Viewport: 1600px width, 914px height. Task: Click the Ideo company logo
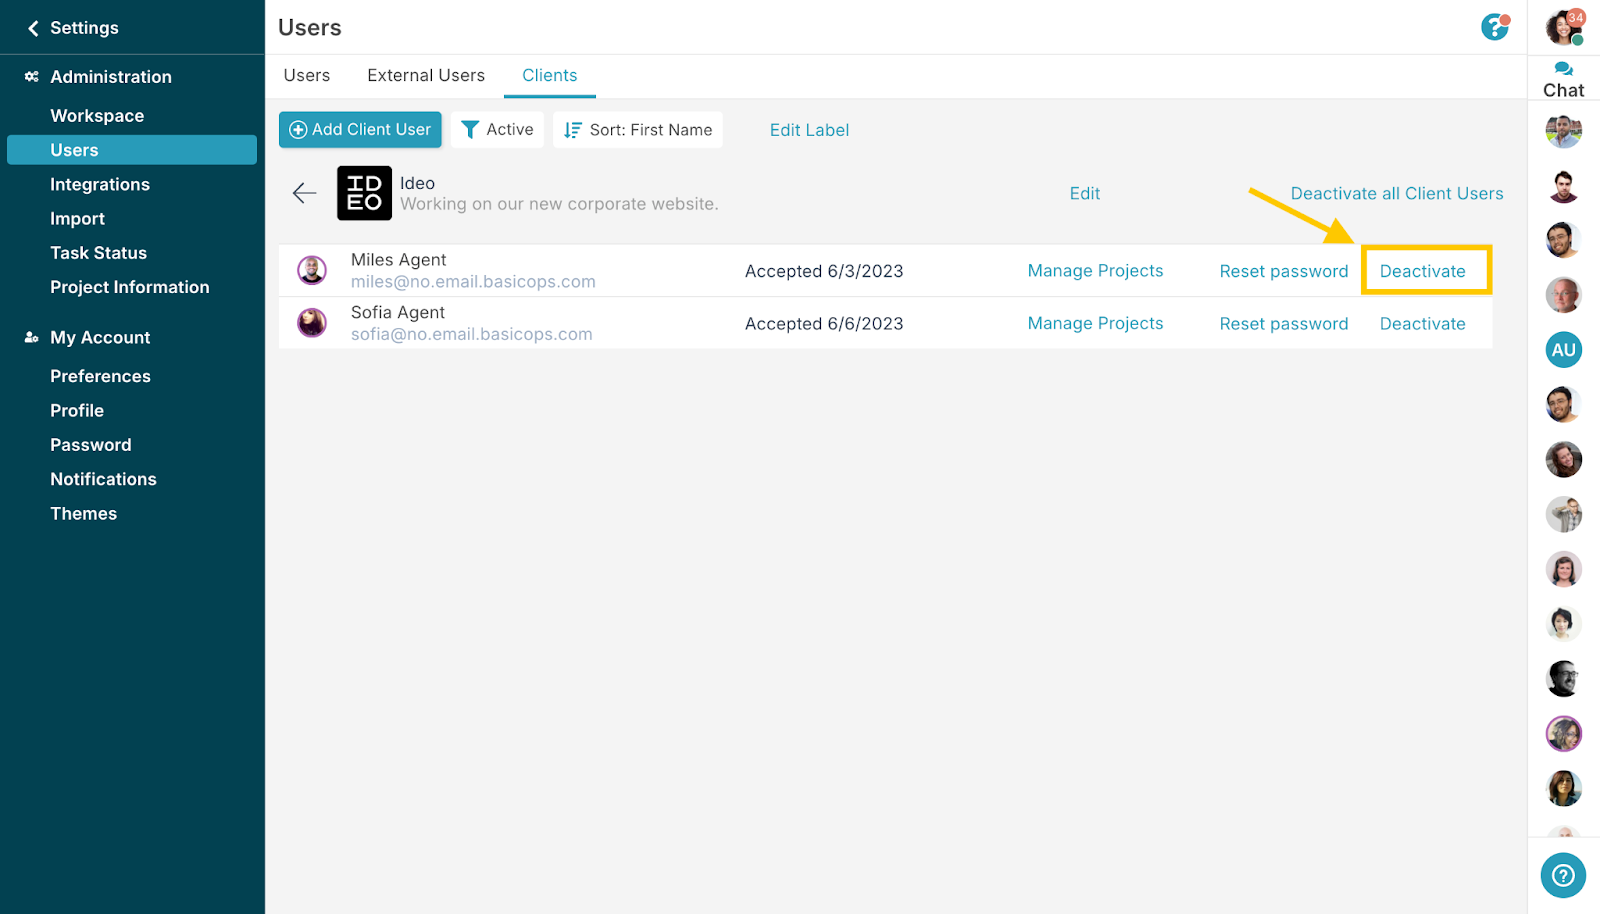[x=364, y=193]
